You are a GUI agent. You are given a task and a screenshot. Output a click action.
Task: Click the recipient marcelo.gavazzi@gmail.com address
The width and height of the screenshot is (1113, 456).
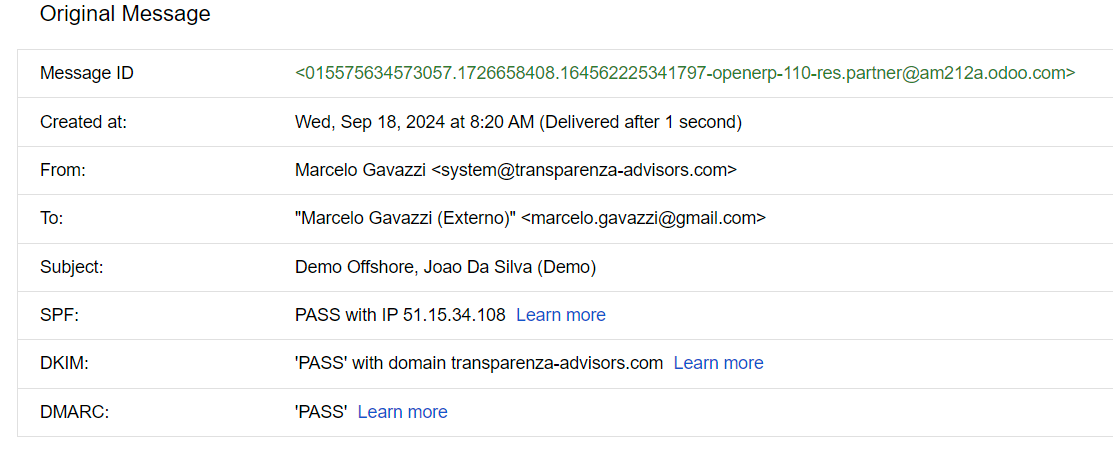point(643,218)
